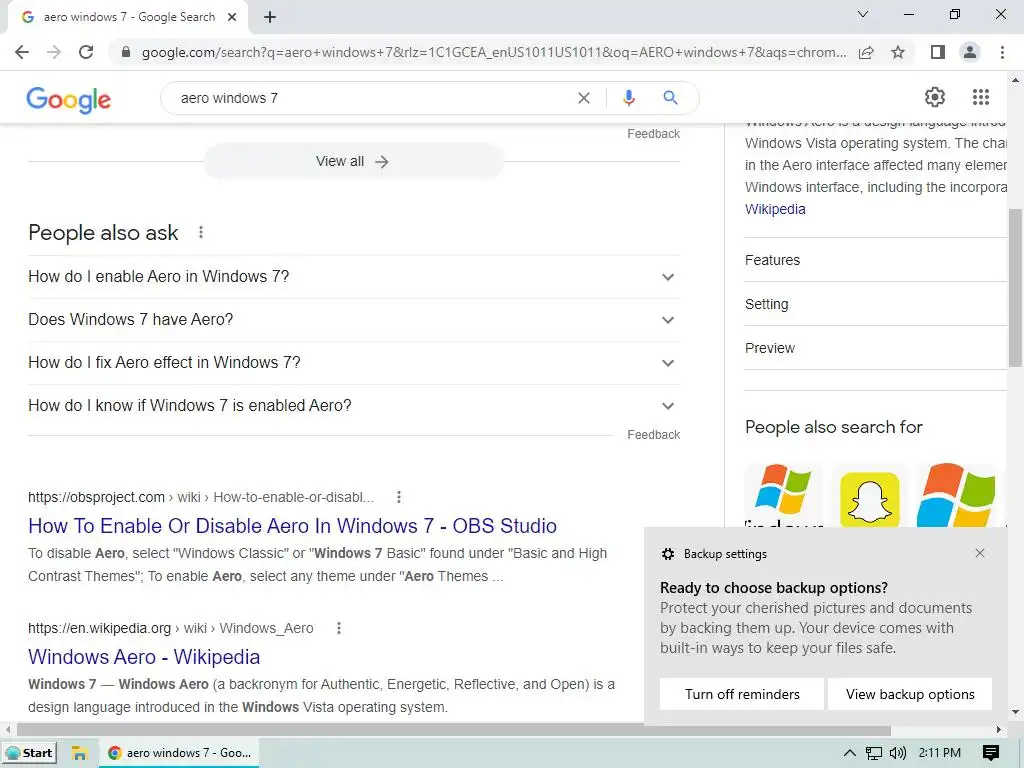The image size is (1024, 768).
Task: Open options for obsproject.com result
Action: click(398, 498)
